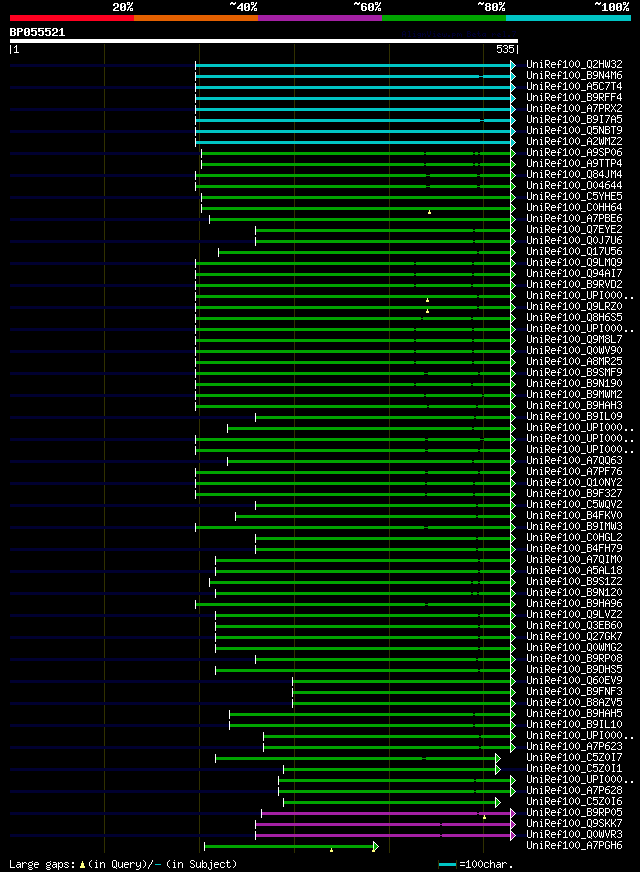Click the 535 end position label

(x=505, y=49)
